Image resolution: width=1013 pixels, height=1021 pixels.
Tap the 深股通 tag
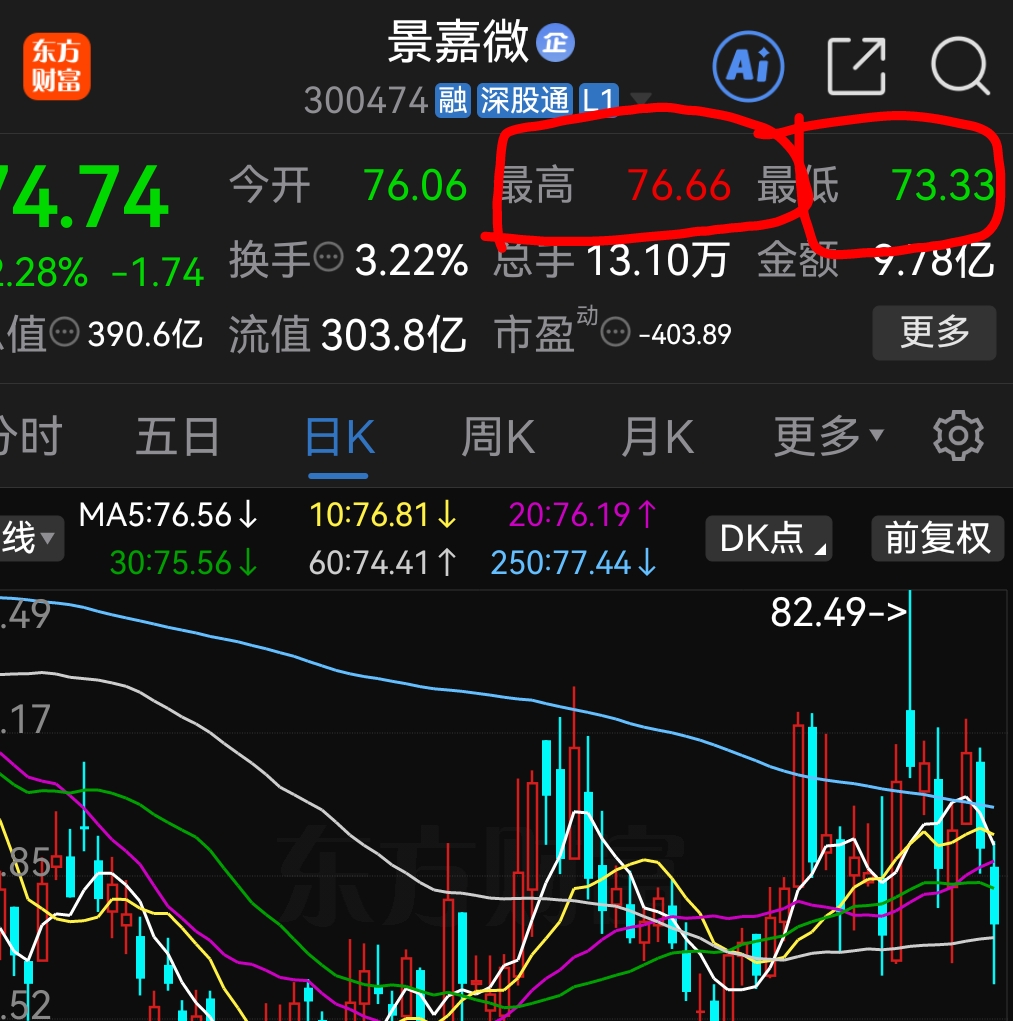tap(525, 100)
